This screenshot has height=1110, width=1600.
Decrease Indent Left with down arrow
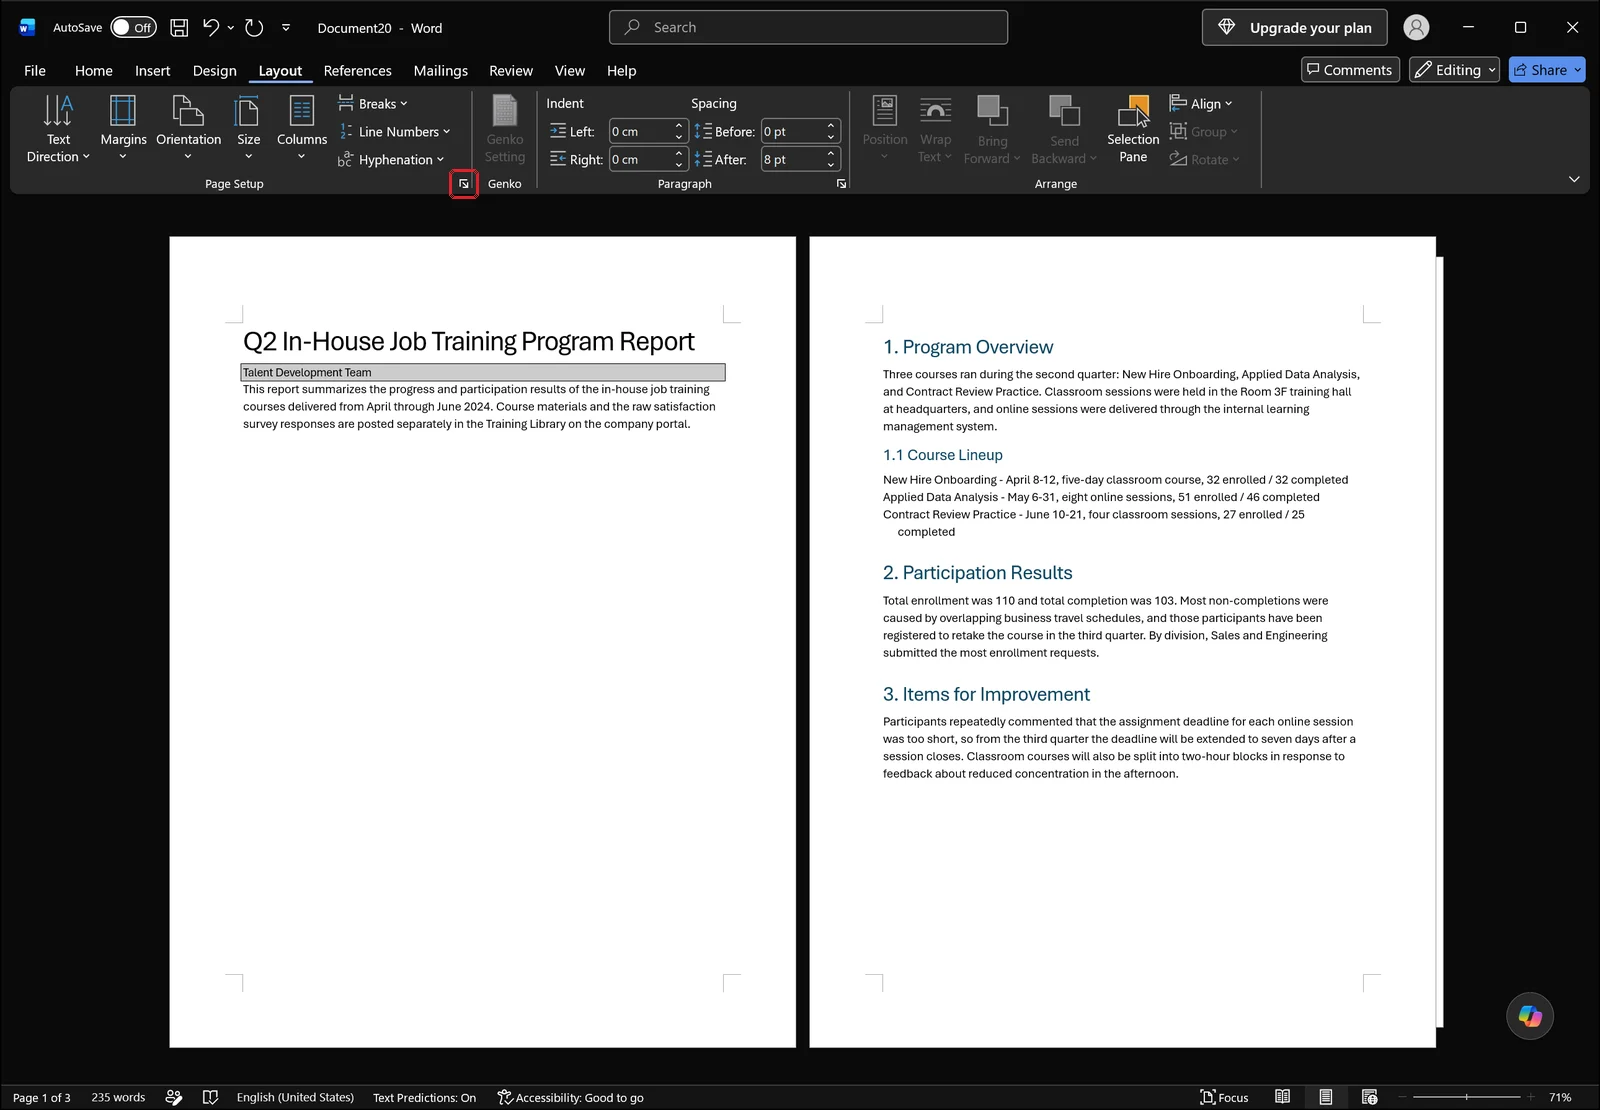(x=679, y=138)
